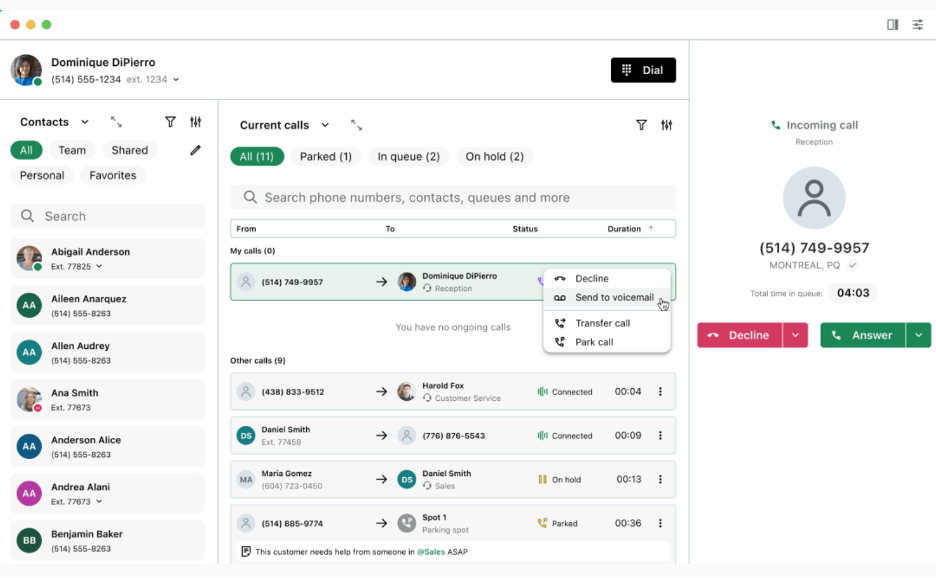This screenshot has height=578, width=936.
Task: Show On hold (2) calls
Action: tap(494, 156)
